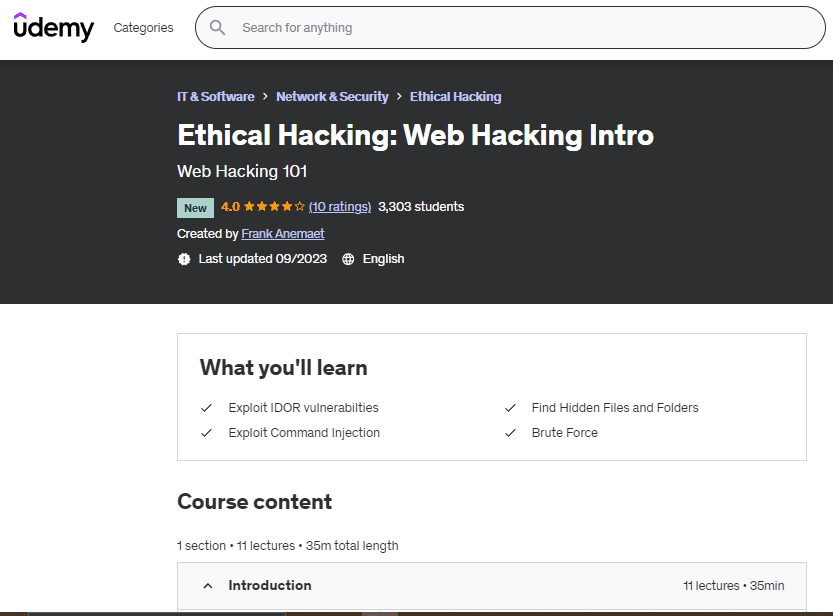
Task: Go to Network & Security breadcrumb
Action: 332,97
